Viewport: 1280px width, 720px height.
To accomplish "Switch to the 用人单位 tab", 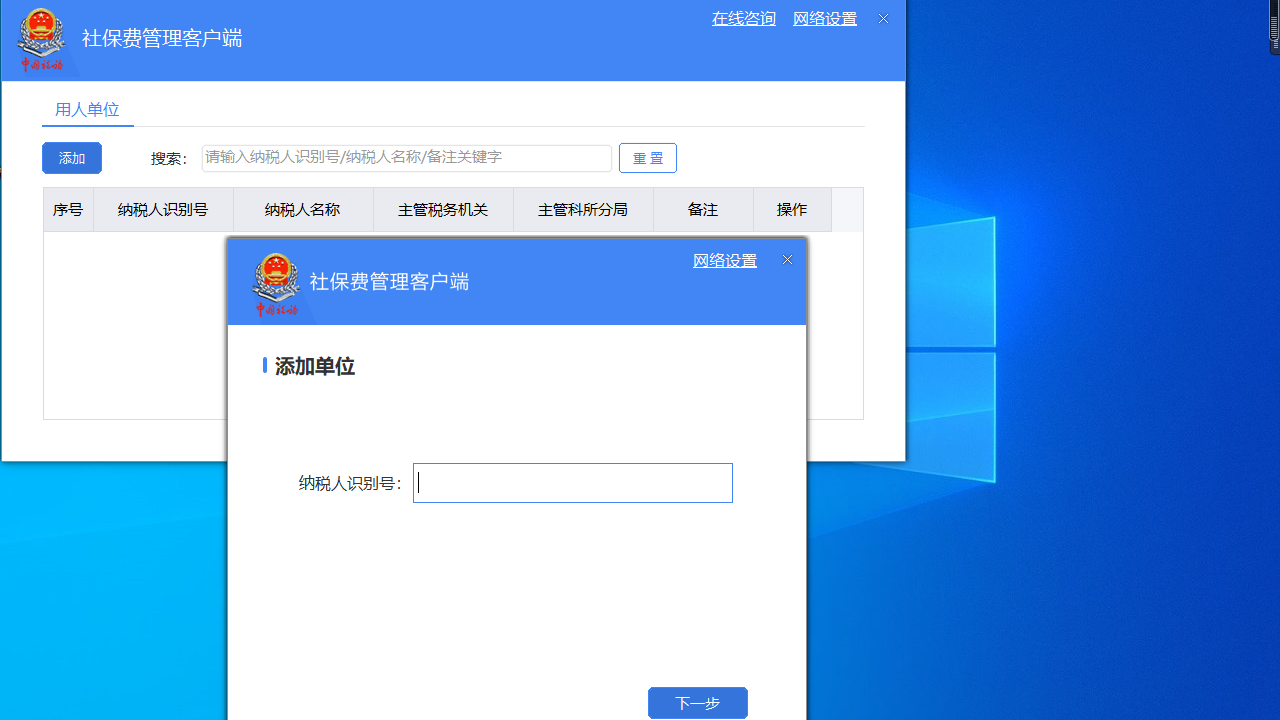I will tap(87, 109).
